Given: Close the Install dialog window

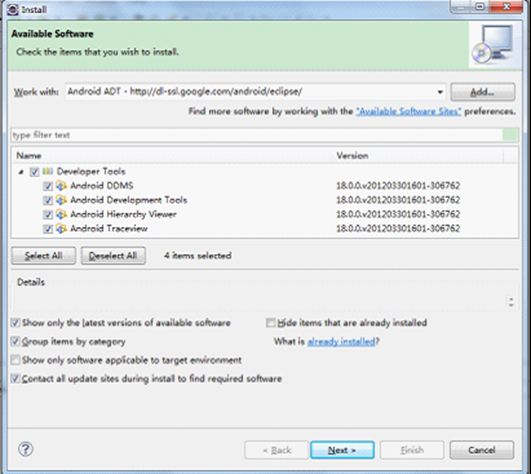Looking at the screenshot, I should (x=506, y=6).
